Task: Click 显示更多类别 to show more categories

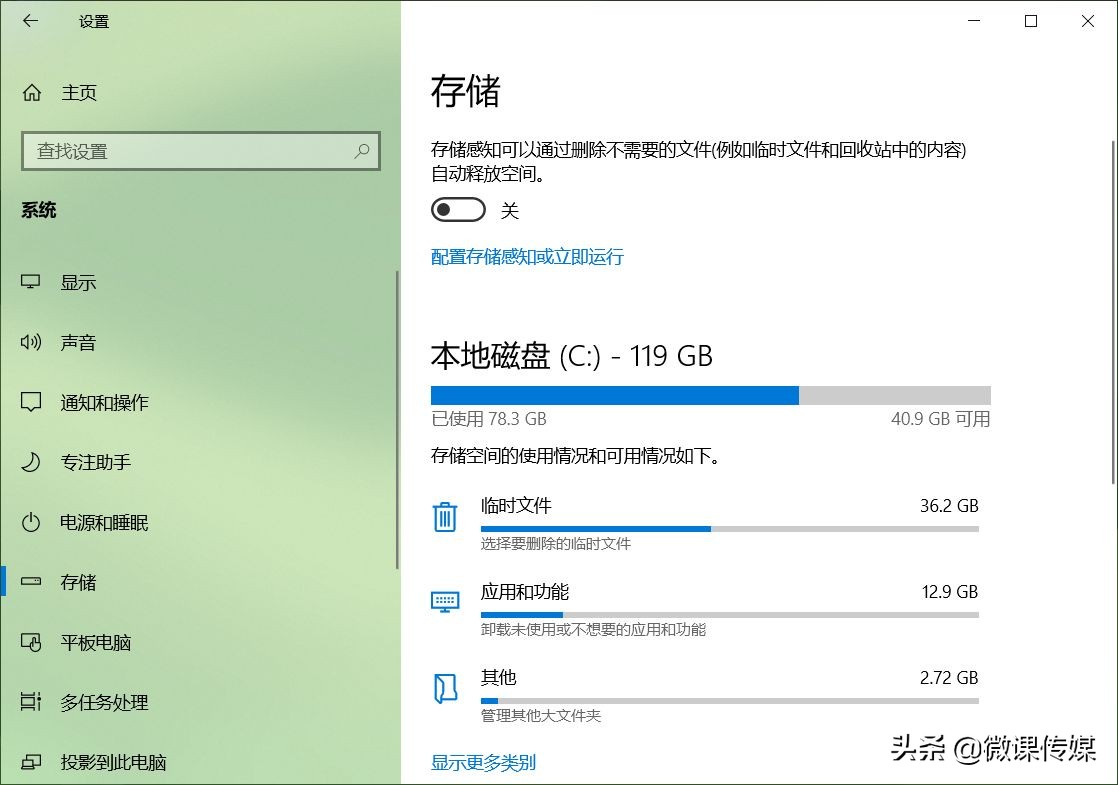Action: pos(483,762)
